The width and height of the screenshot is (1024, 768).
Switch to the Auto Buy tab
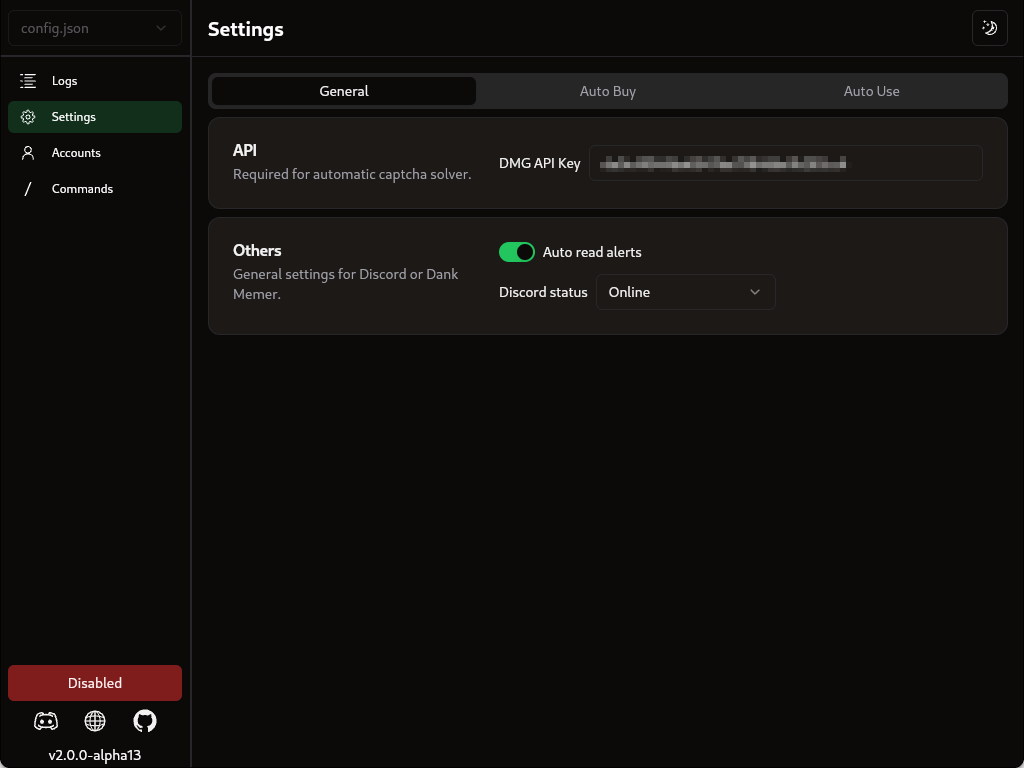pos(607,91)
